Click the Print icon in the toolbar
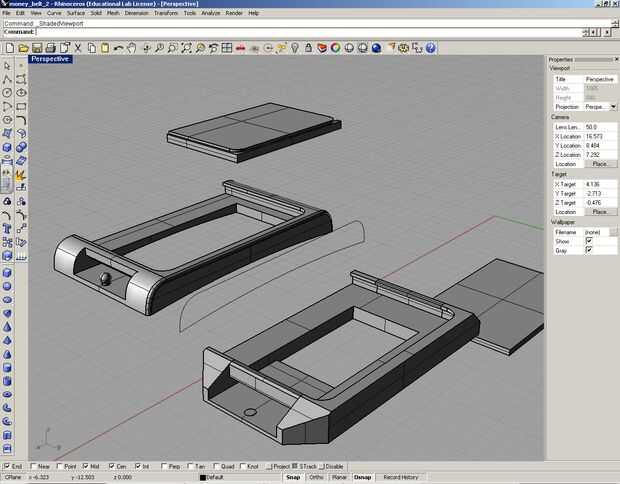Image resolution: width=620 pixels, height=484 pixels. click(50, 48)
